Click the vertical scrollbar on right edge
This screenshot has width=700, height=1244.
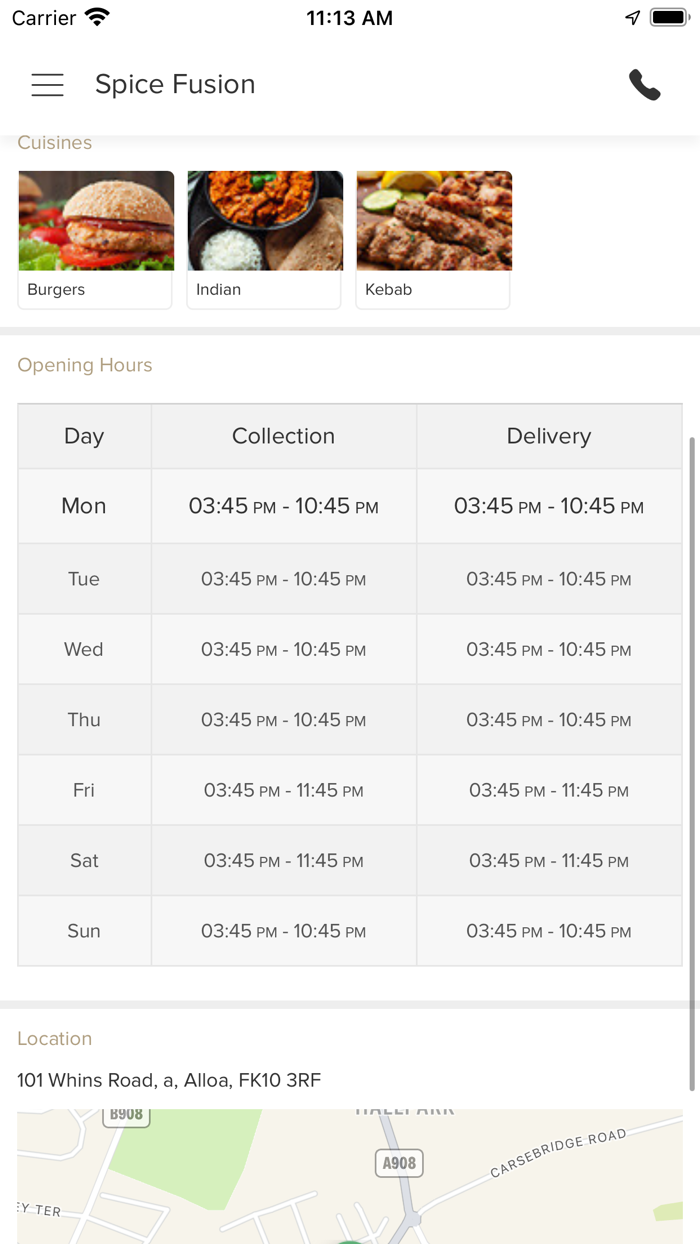pos(691,760)
